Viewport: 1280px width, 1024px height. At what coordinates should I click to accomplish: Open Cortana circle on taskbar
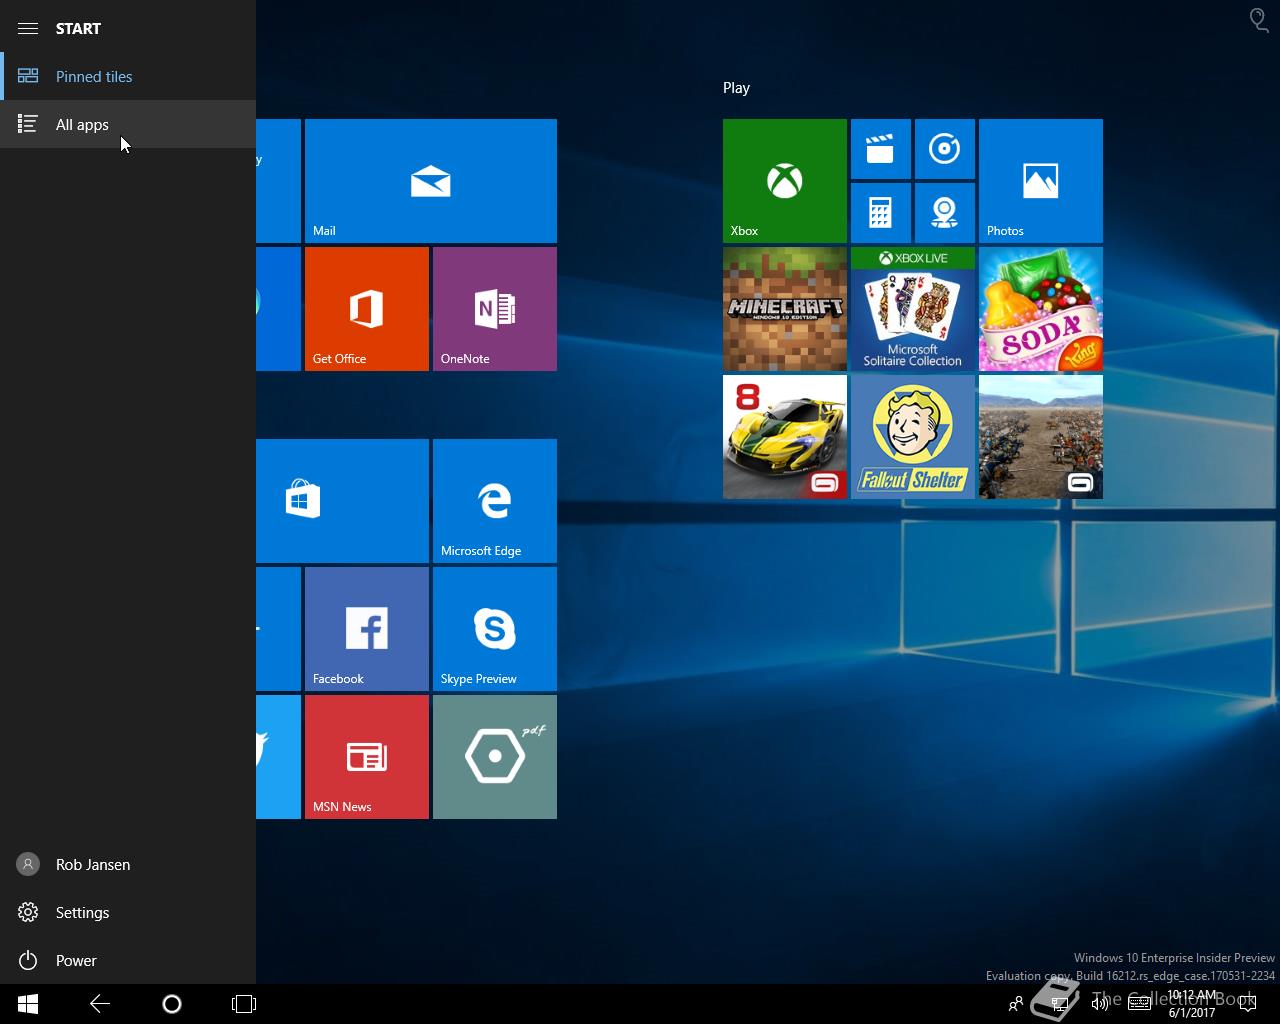point(172,1004)
